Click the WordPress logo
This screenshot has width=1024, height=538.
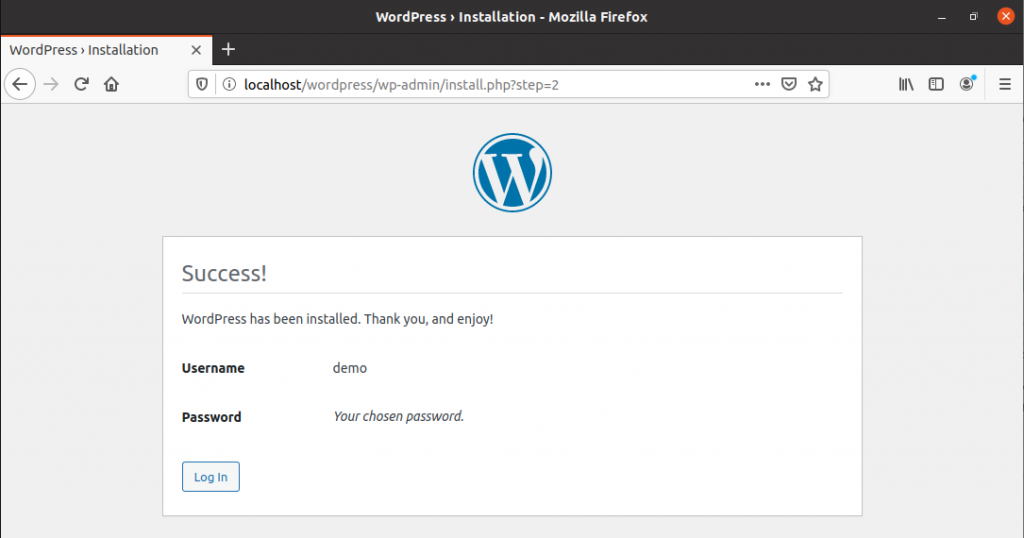(x=512, y=173)
